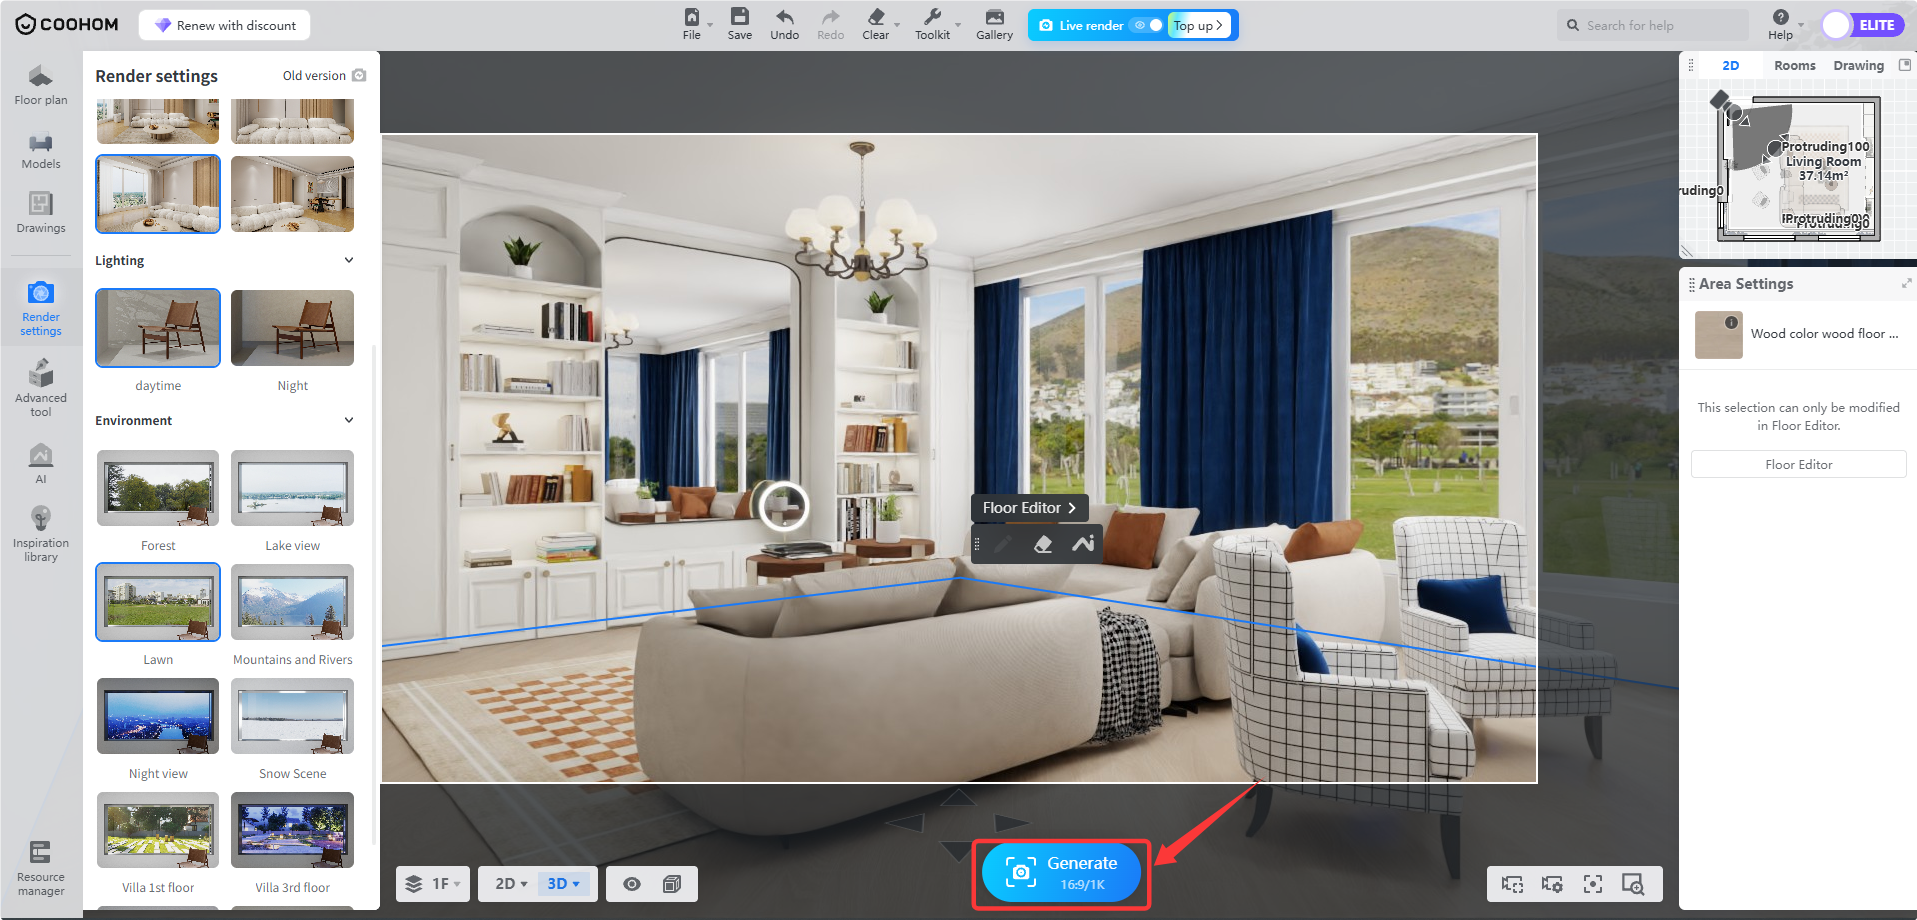Click the Generate render button
The image size is (1917, 920).
point(1062,873)
